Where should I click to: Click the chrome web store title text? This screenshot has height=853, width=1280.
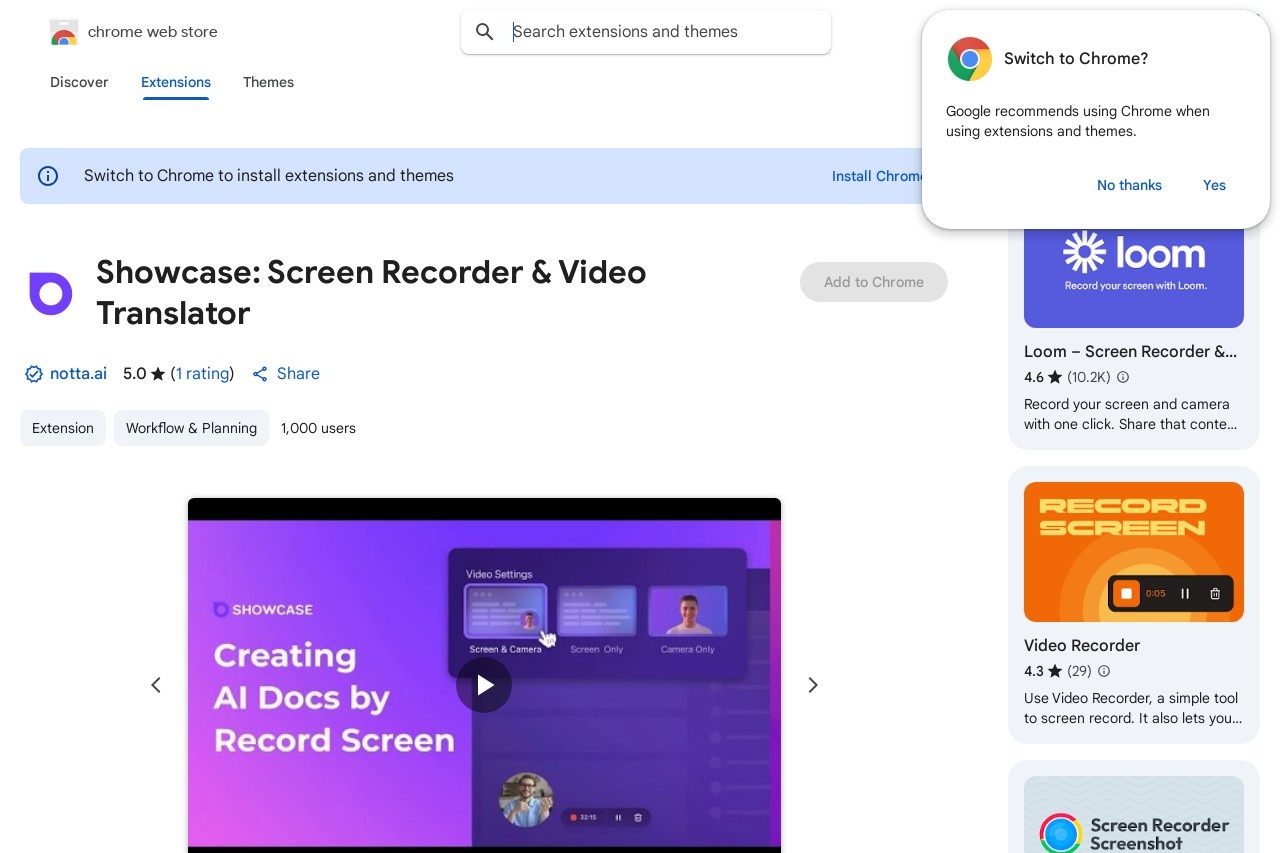pyautogui.click(x=153, y=32)
